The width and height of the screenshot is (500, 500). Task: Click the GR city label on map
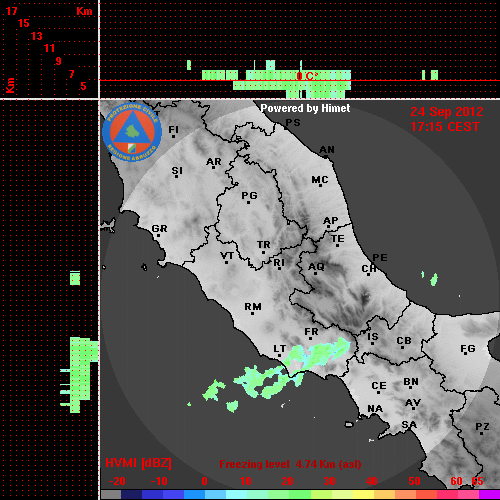(x=159, y=229)
